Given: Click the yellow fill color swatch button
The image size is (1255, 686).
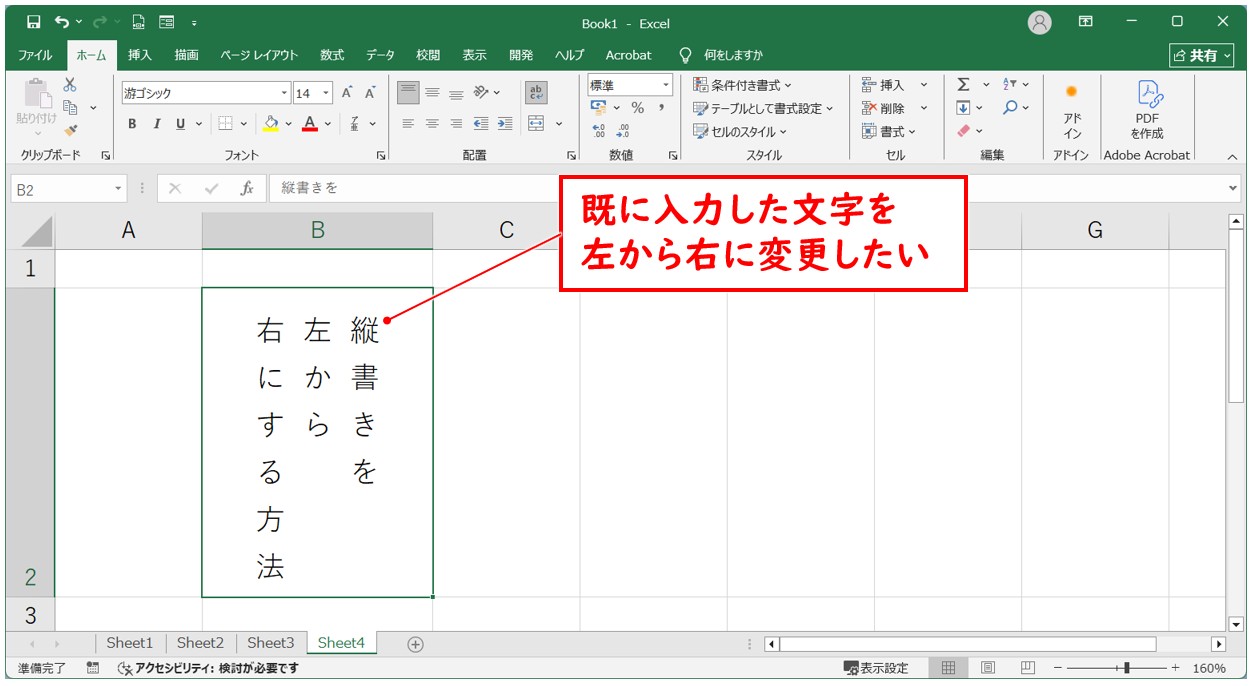Looking at the screenshot, I should [x=270, y=124].
